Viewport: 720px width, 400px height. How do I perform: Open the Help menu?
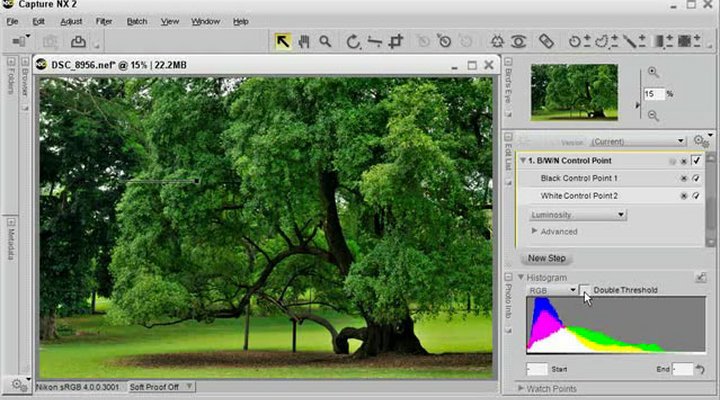[x=241, y=22]
